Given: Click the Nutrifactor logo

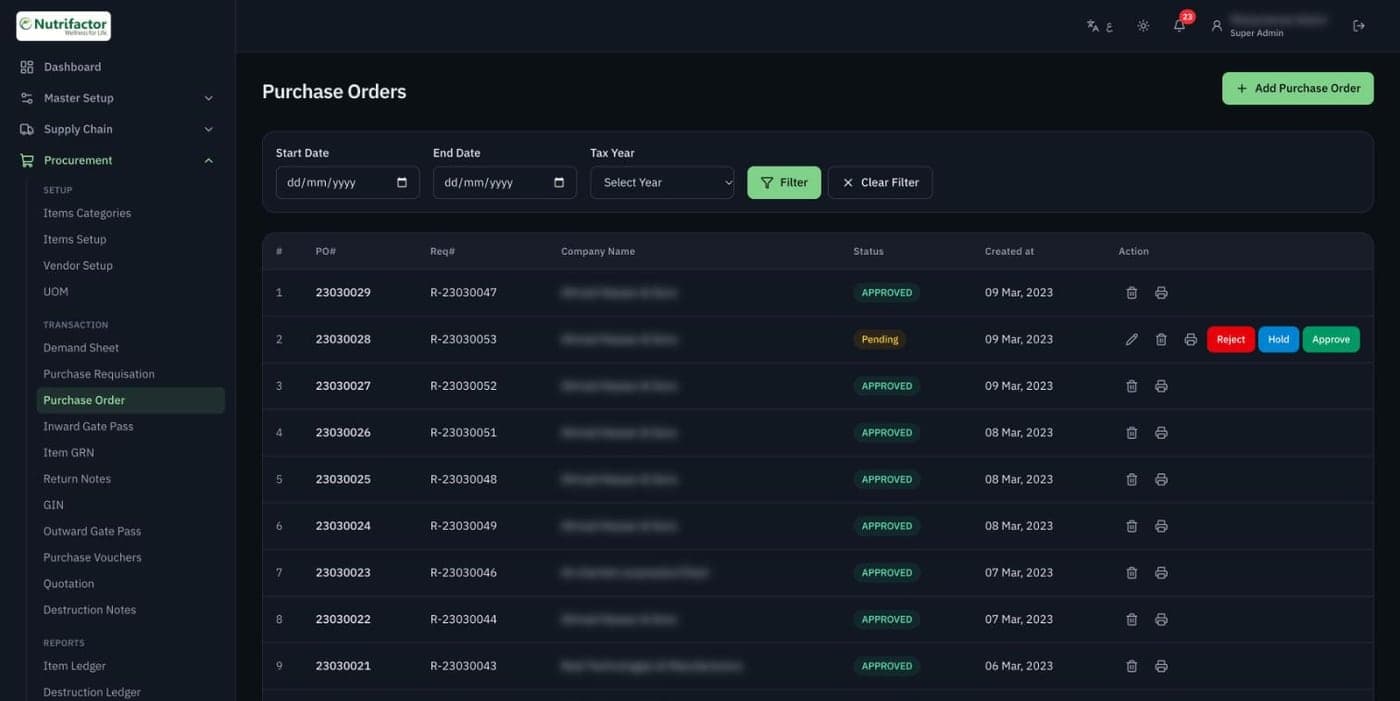Looking at the screenshot, I should [64, 26].
